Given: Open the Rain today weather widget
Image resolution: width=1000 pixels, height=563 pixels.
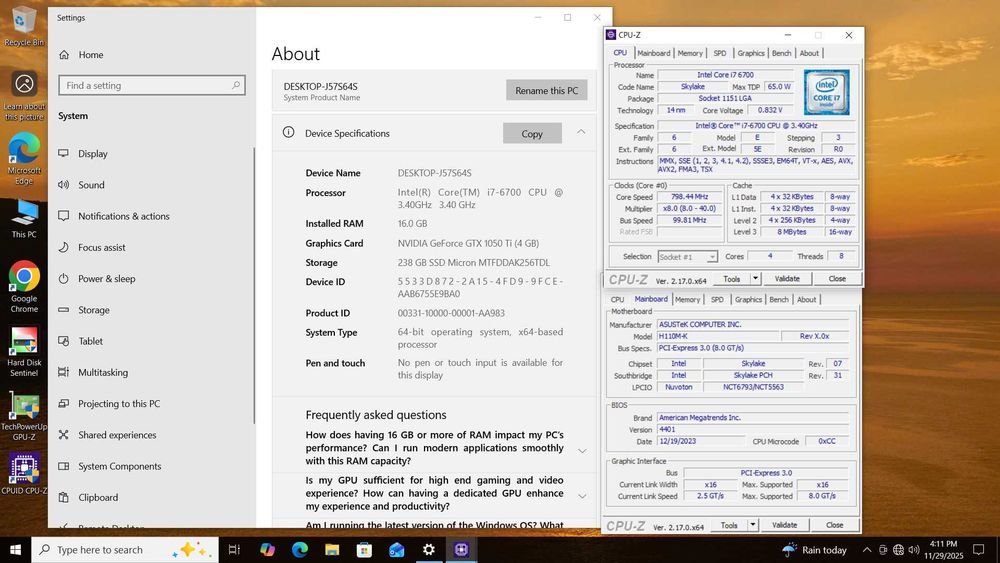Looking at the screenshot, I should pyautogui.click(x=814, y=550).
